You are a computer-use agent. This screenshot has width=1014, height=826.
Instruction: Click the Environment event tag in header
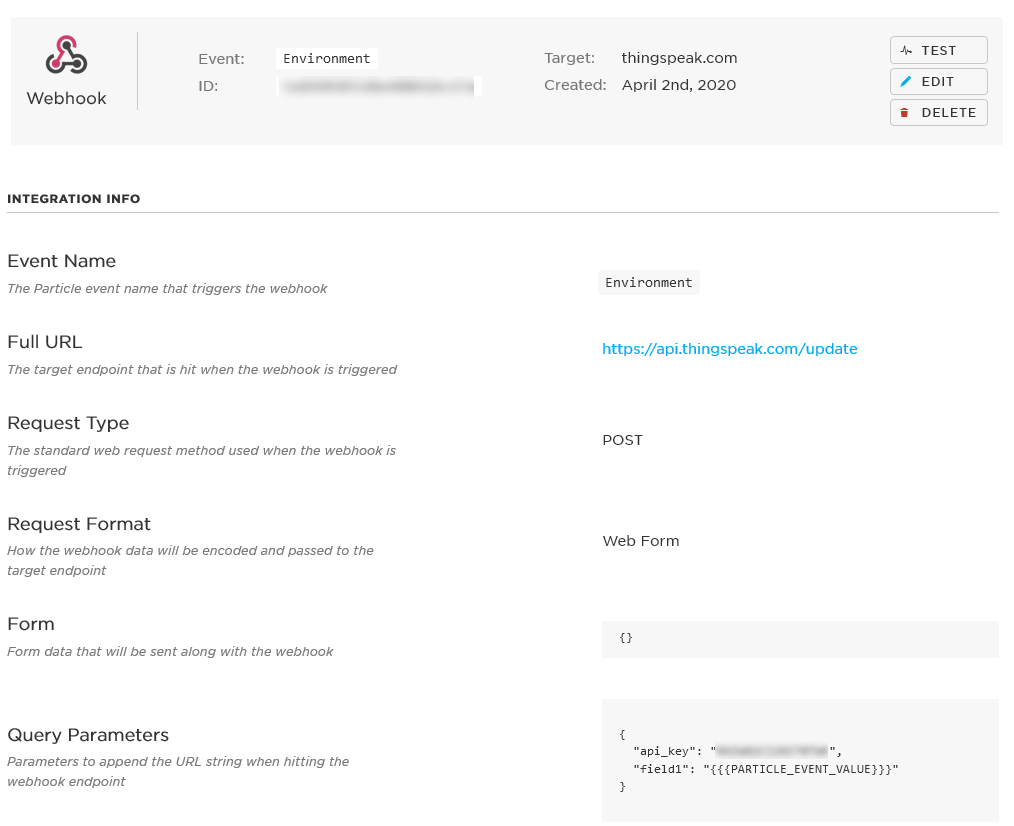click(327, 58)
